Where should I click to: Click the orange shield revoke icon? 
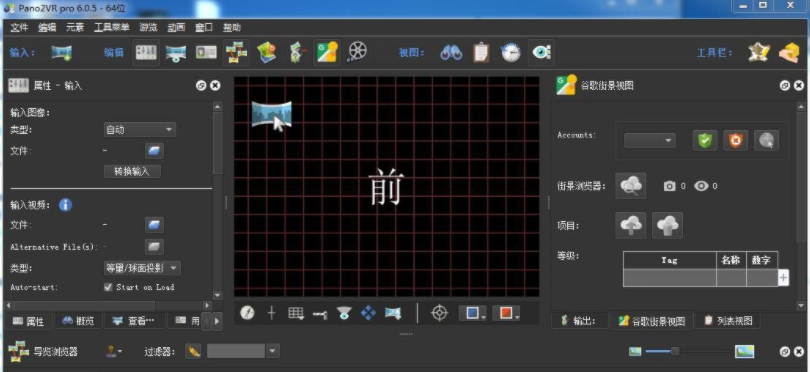point(735,141)
